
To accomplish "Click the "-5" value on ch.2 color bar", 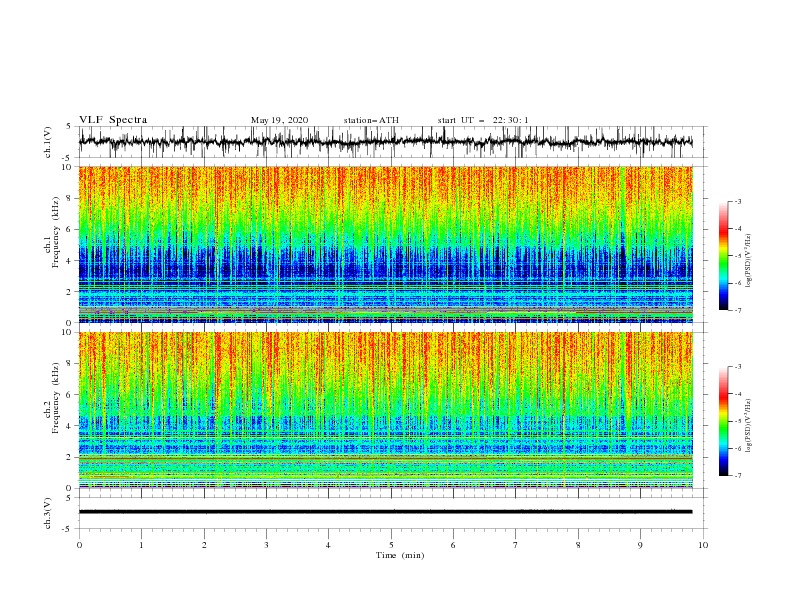I will click(x=737, y=421).
